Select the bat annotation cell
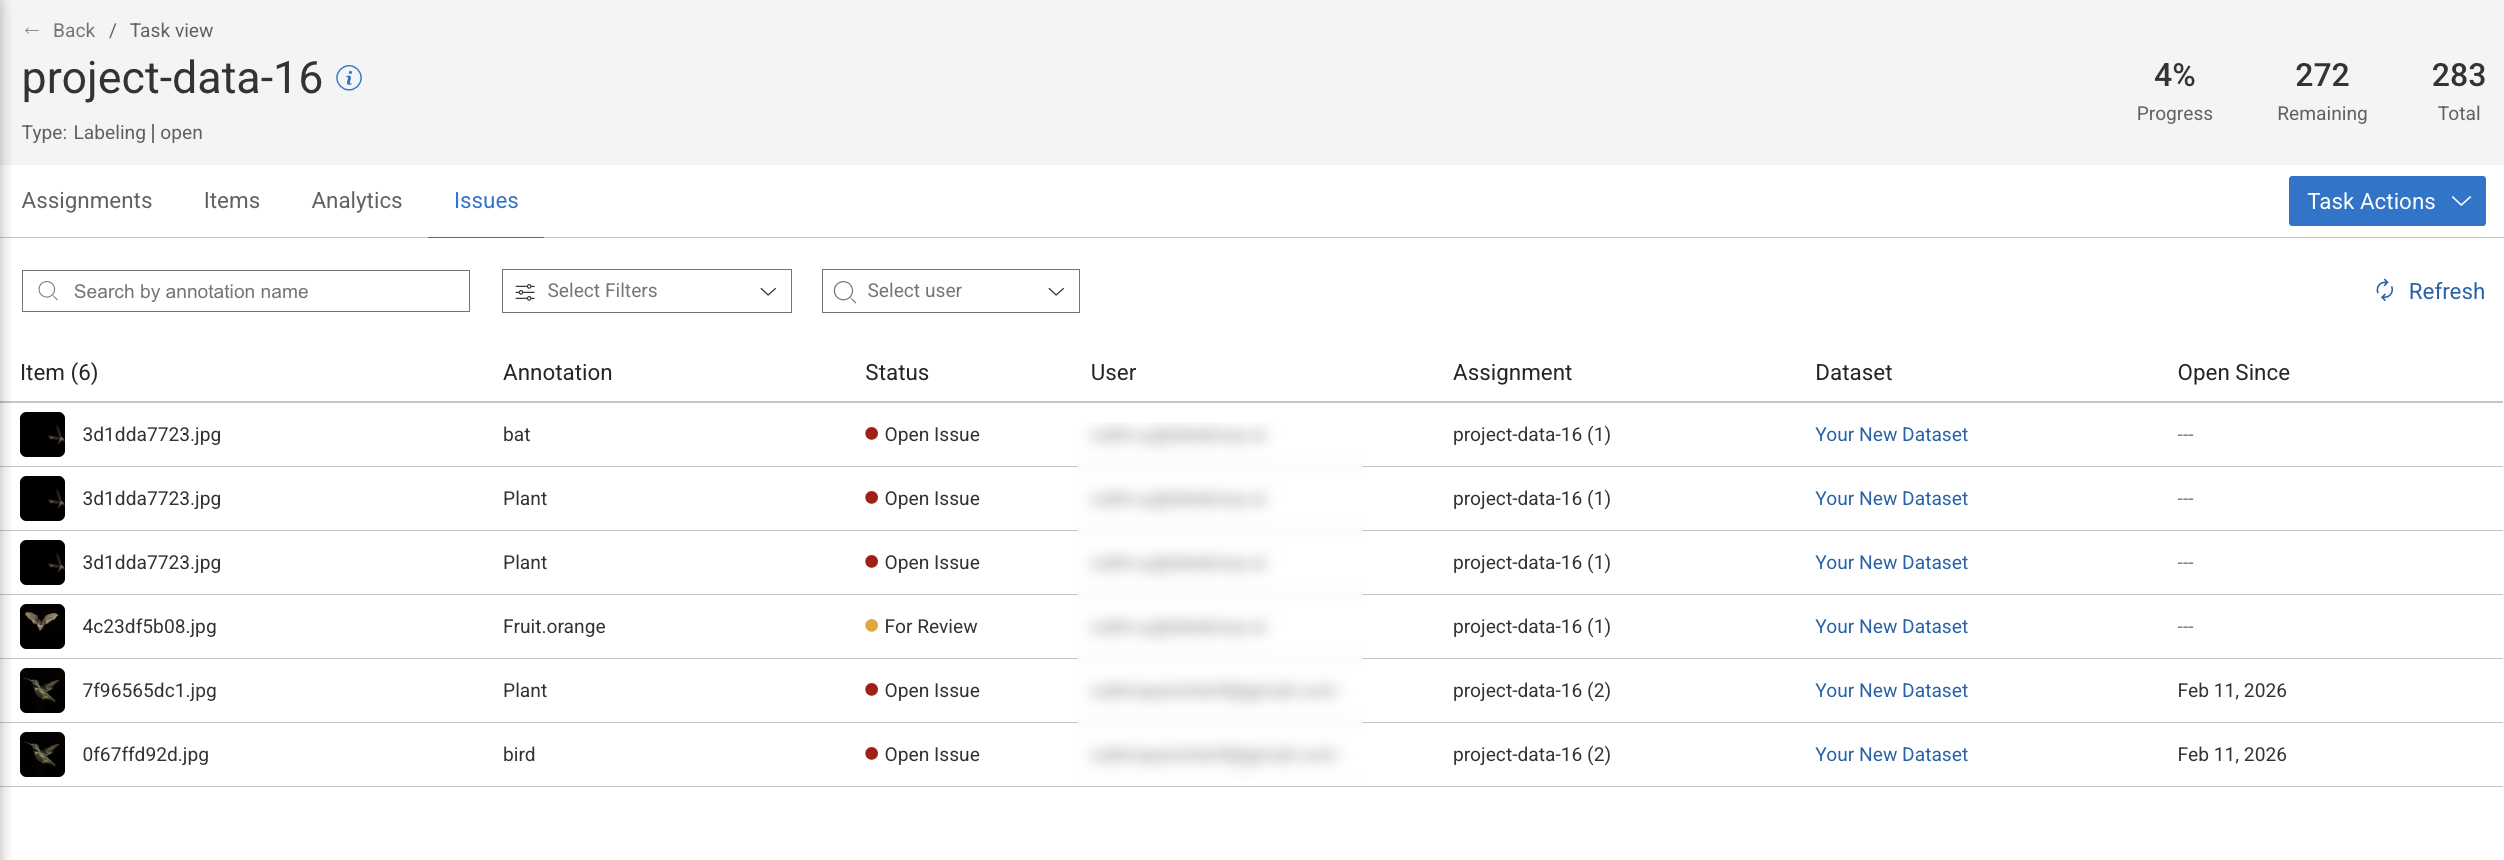The image size is (2504, 860). click(x=516, y=435)
